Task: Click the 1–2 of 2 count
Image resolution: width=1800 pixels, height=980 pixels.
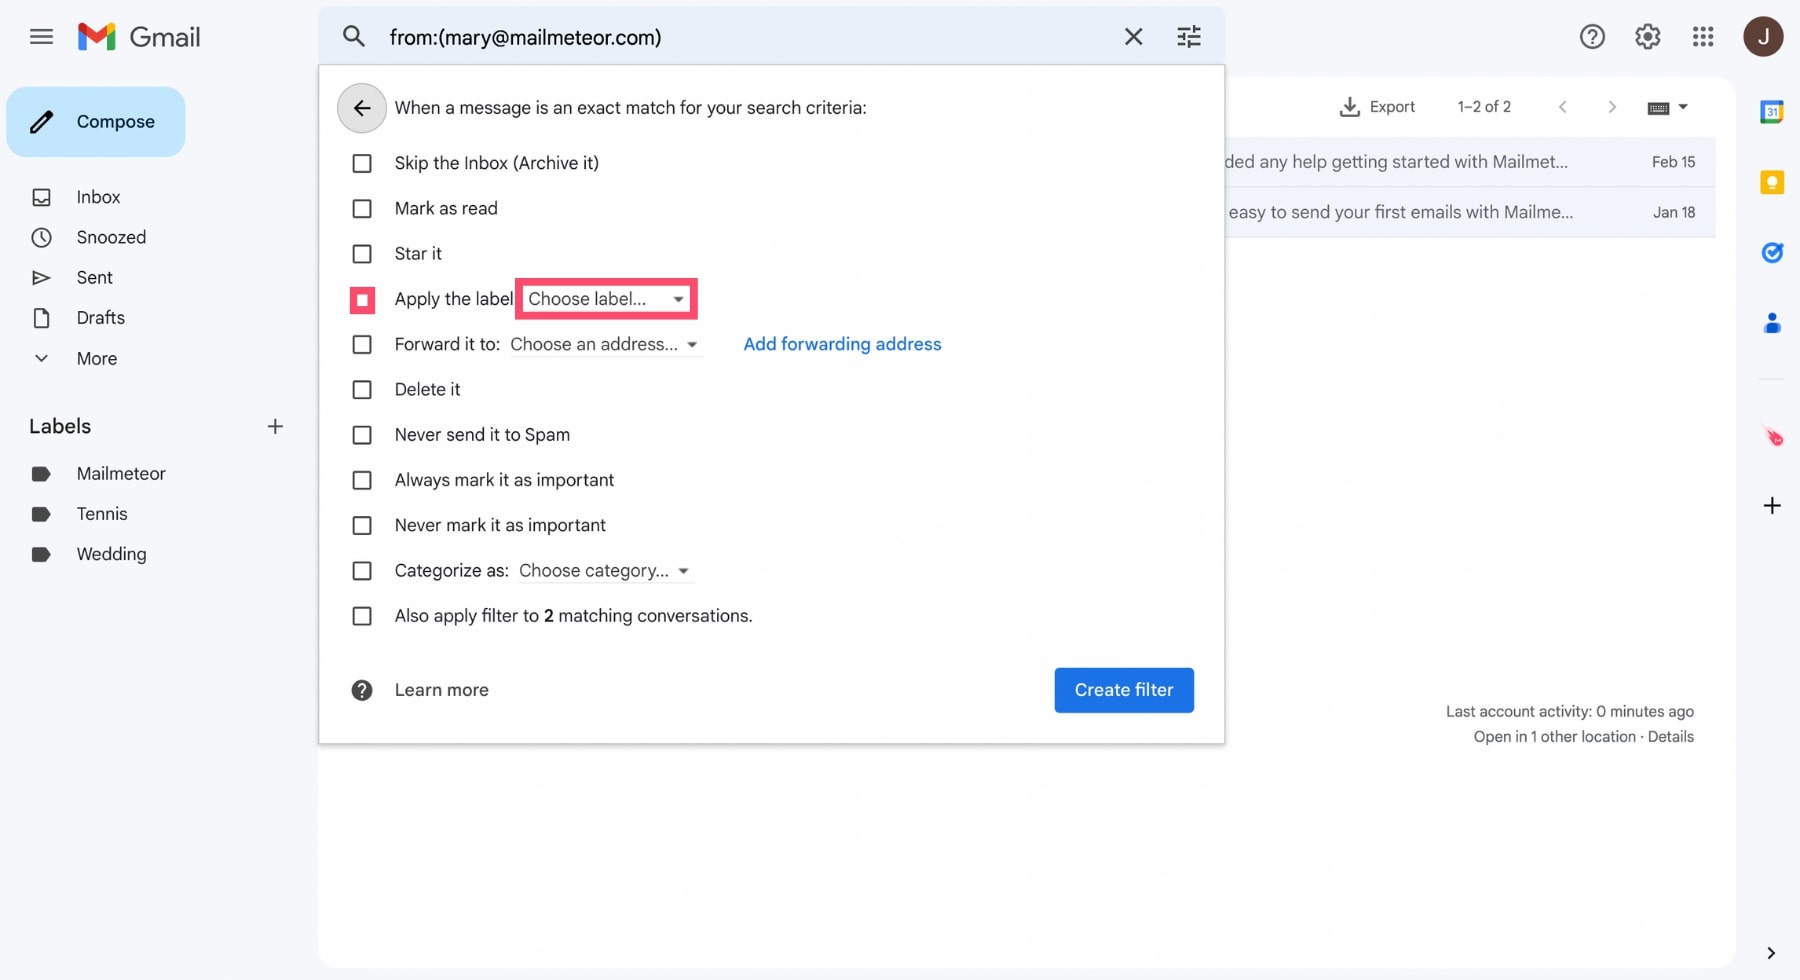Action: [1484, 107]
